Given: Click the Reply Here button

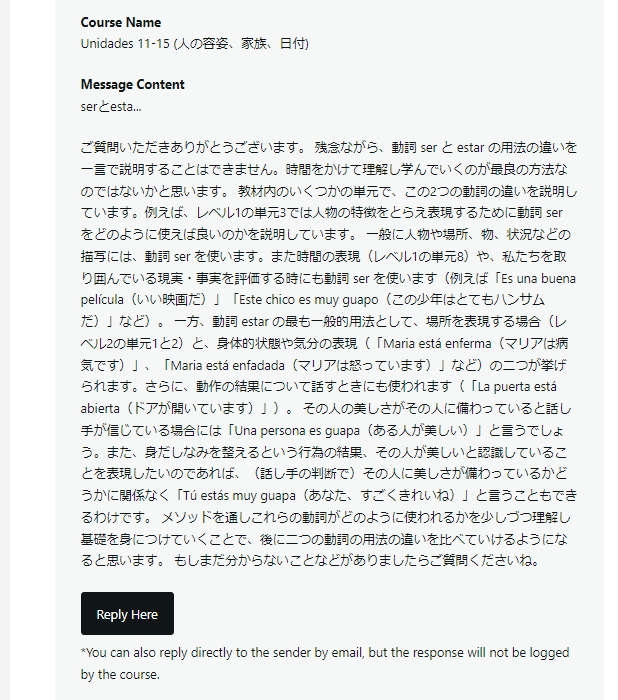Looking at the screenshot, I should 127,613.
